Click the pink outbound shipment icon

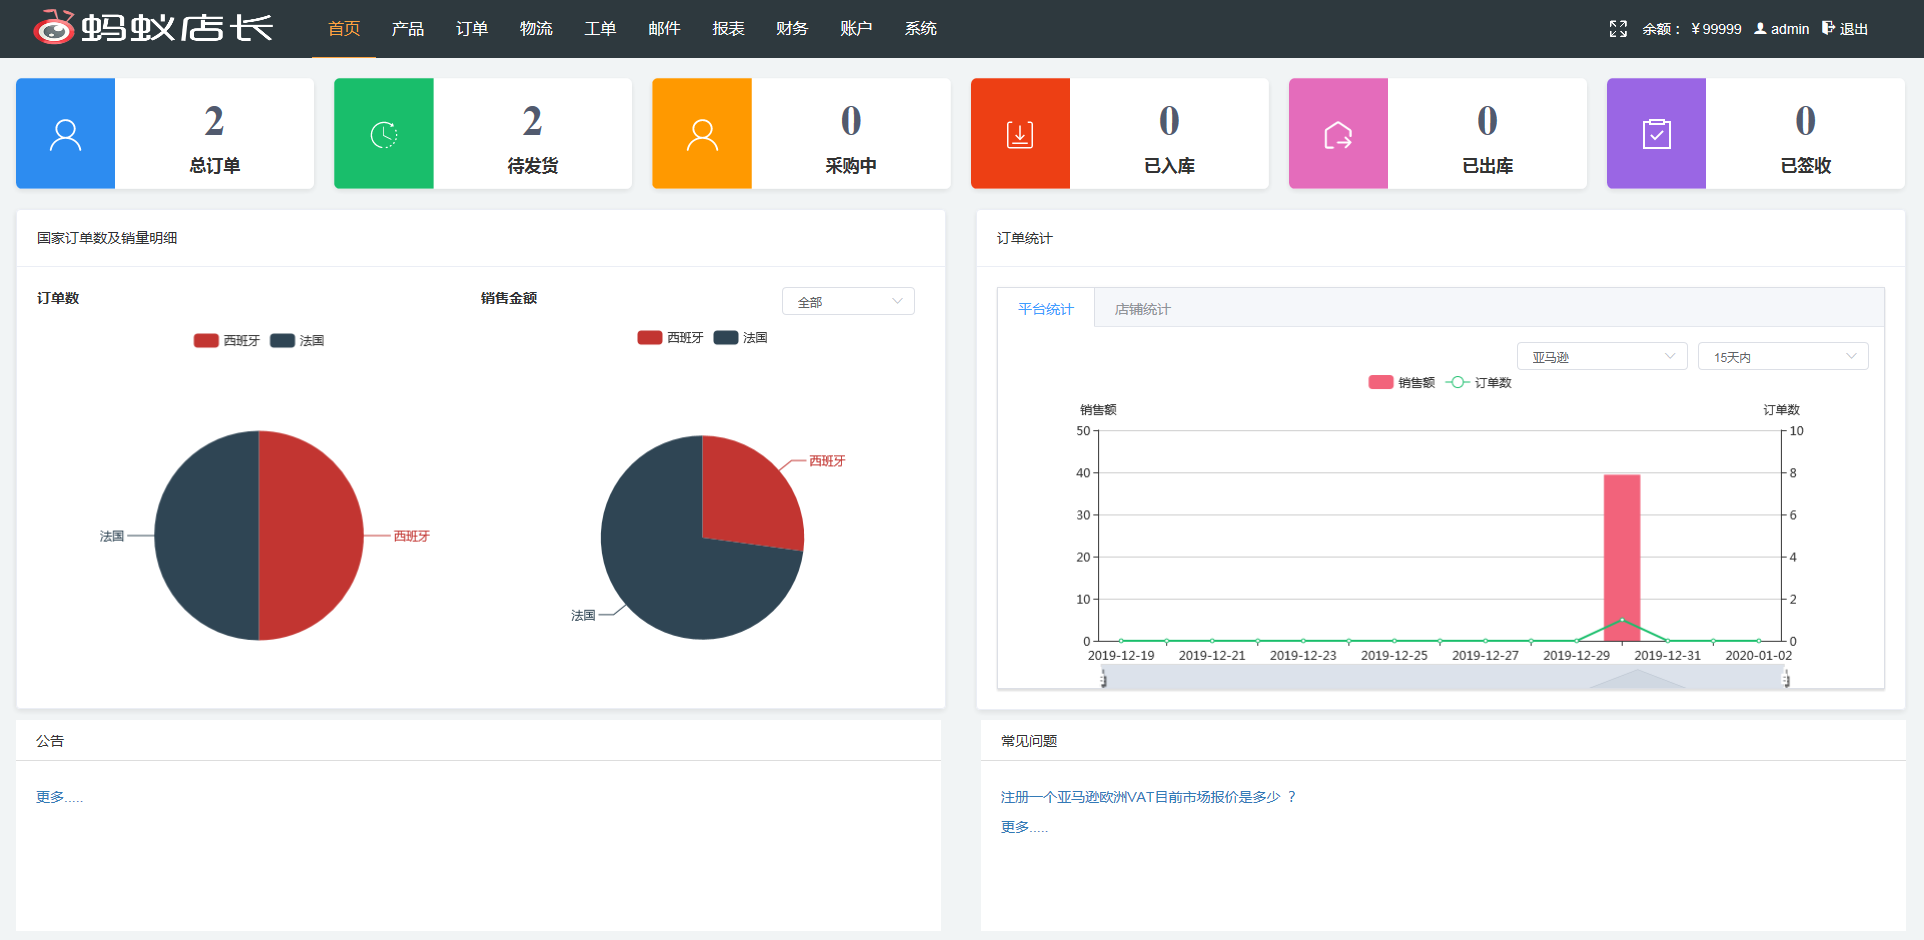1338,134
